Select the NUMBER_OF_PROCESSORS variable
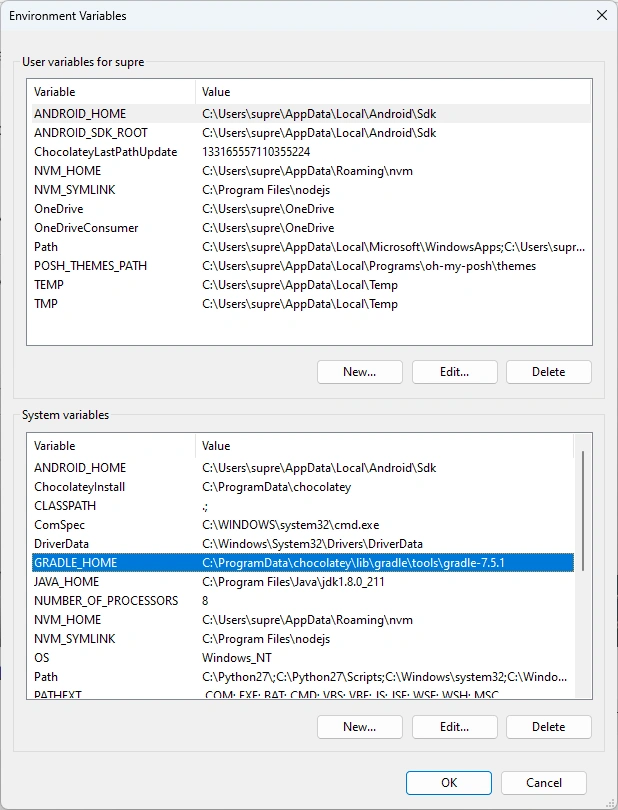This screenshot has width=618, height=810. [x=105, y=601]
